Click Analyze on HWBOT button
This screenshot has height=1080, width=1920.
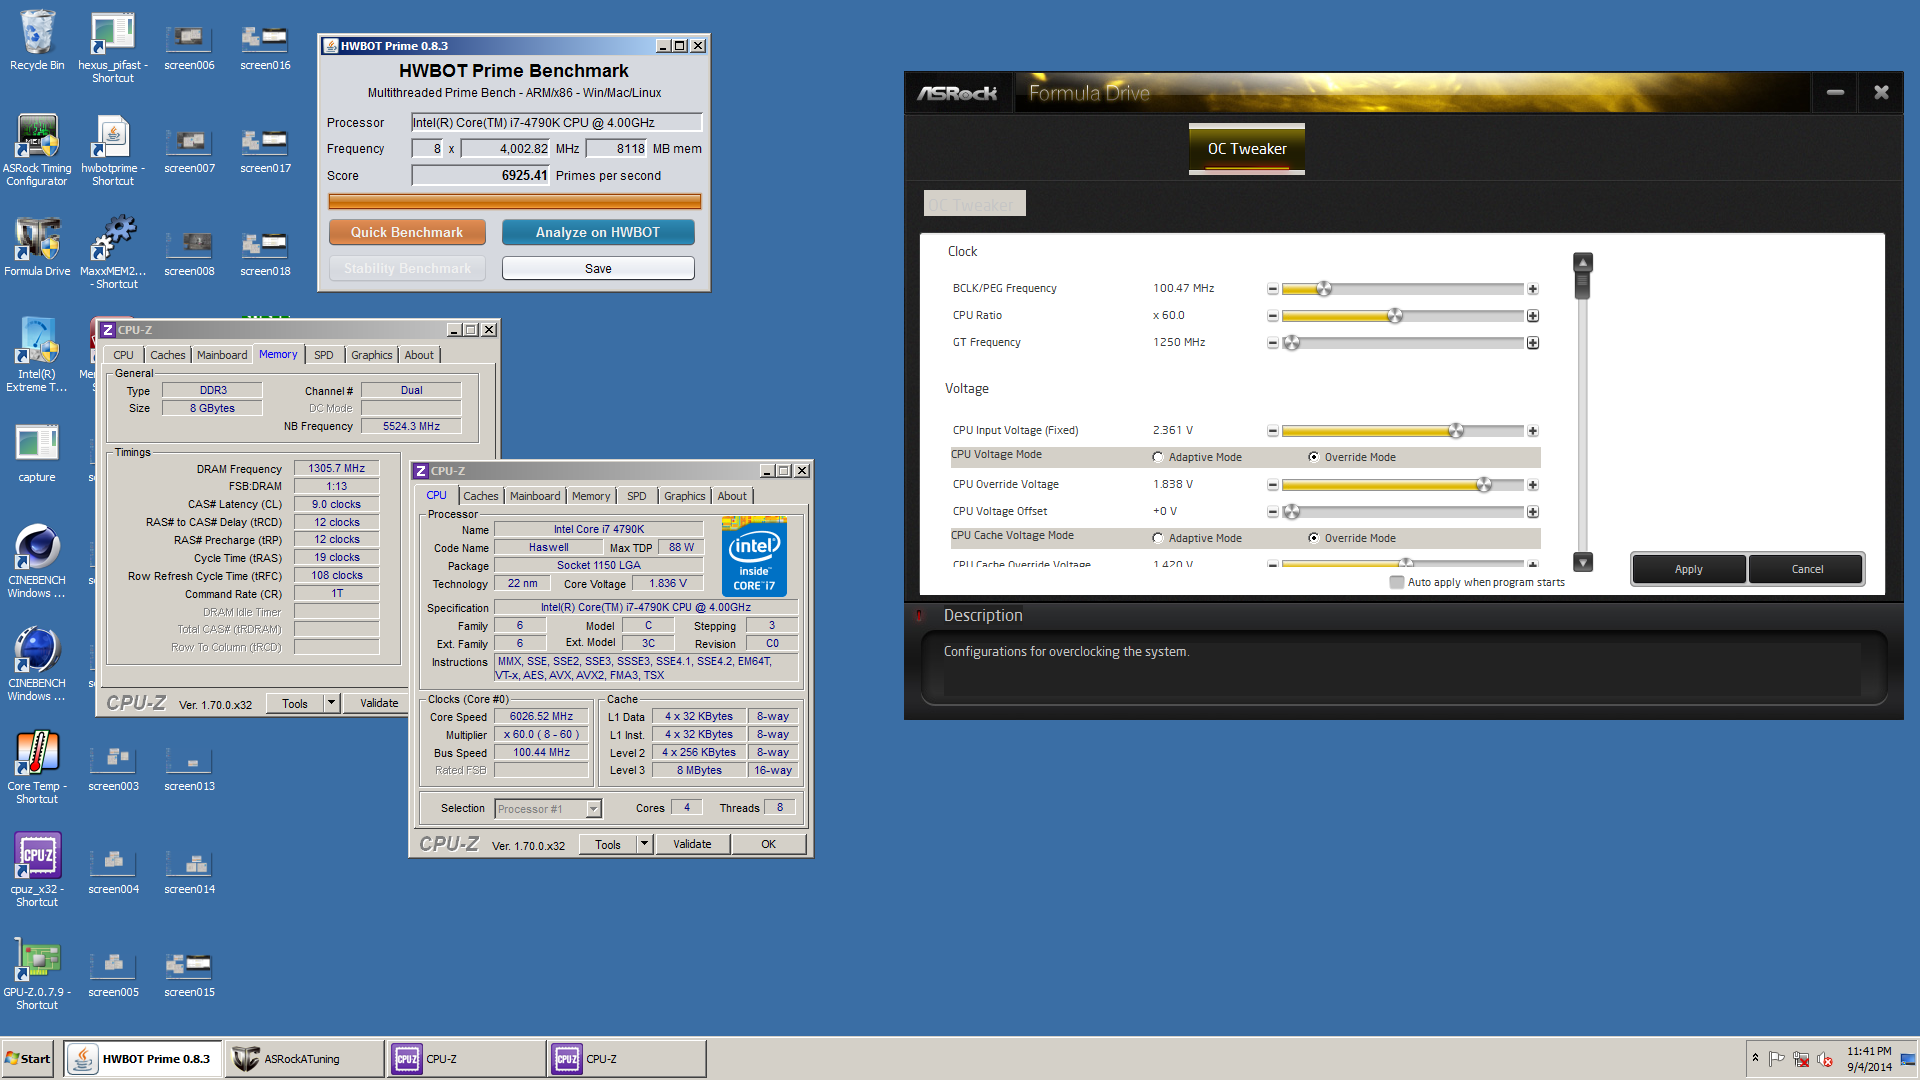pos(598,232)
